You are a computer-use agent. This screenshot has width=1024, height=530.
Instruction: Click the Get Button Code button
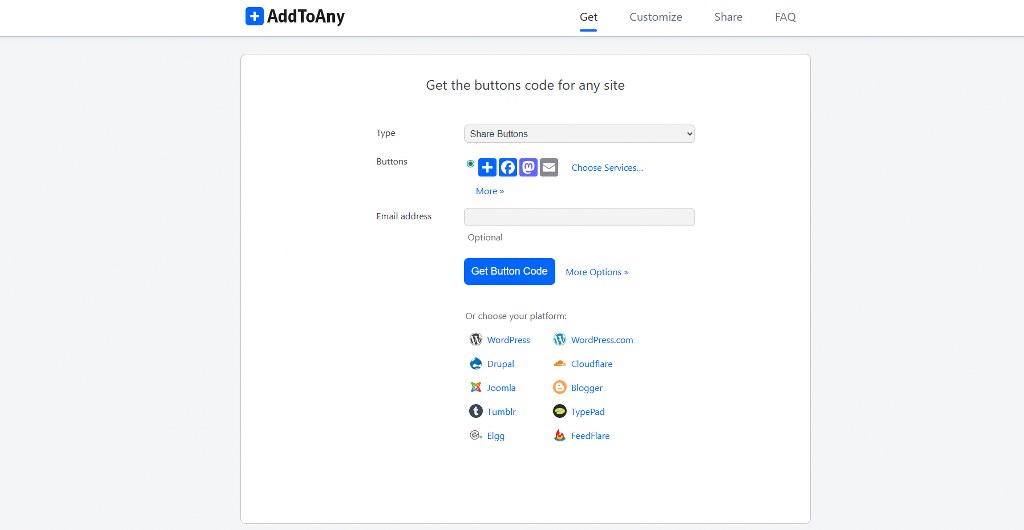pos(509,272)
